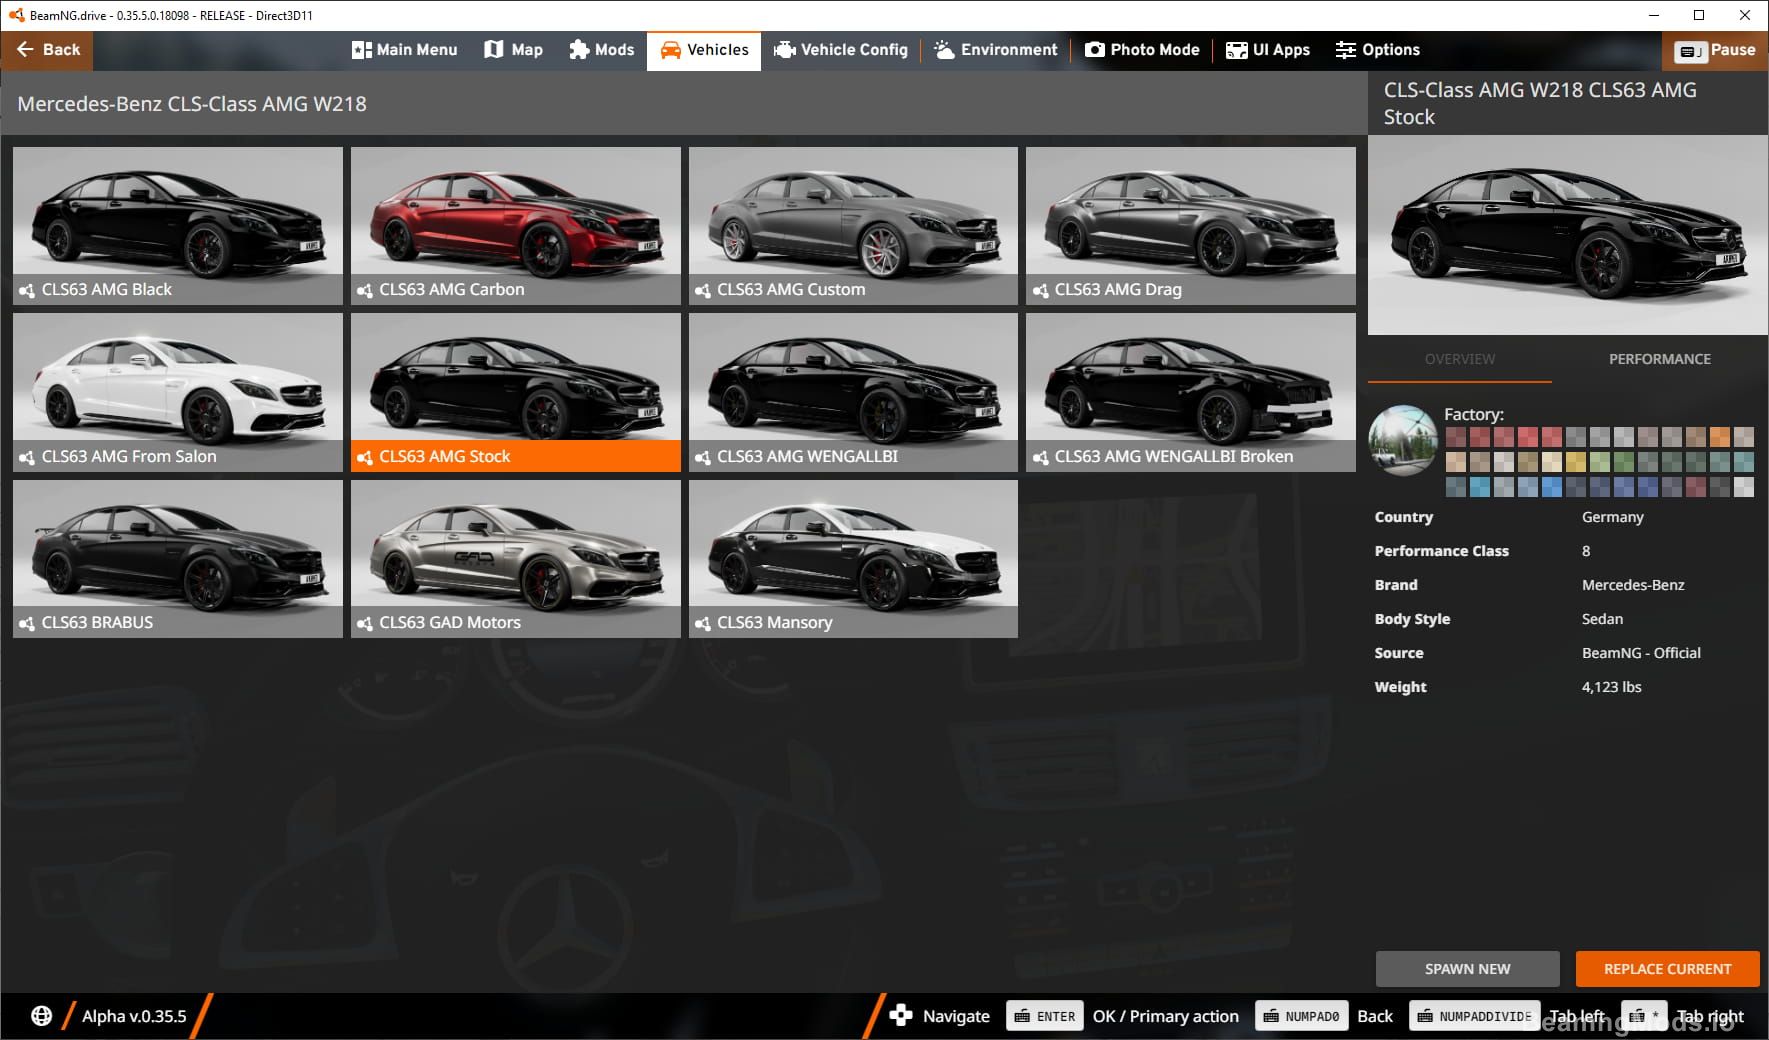Pick the CLS63 BRABUS configuration

(x=178, y=559)
